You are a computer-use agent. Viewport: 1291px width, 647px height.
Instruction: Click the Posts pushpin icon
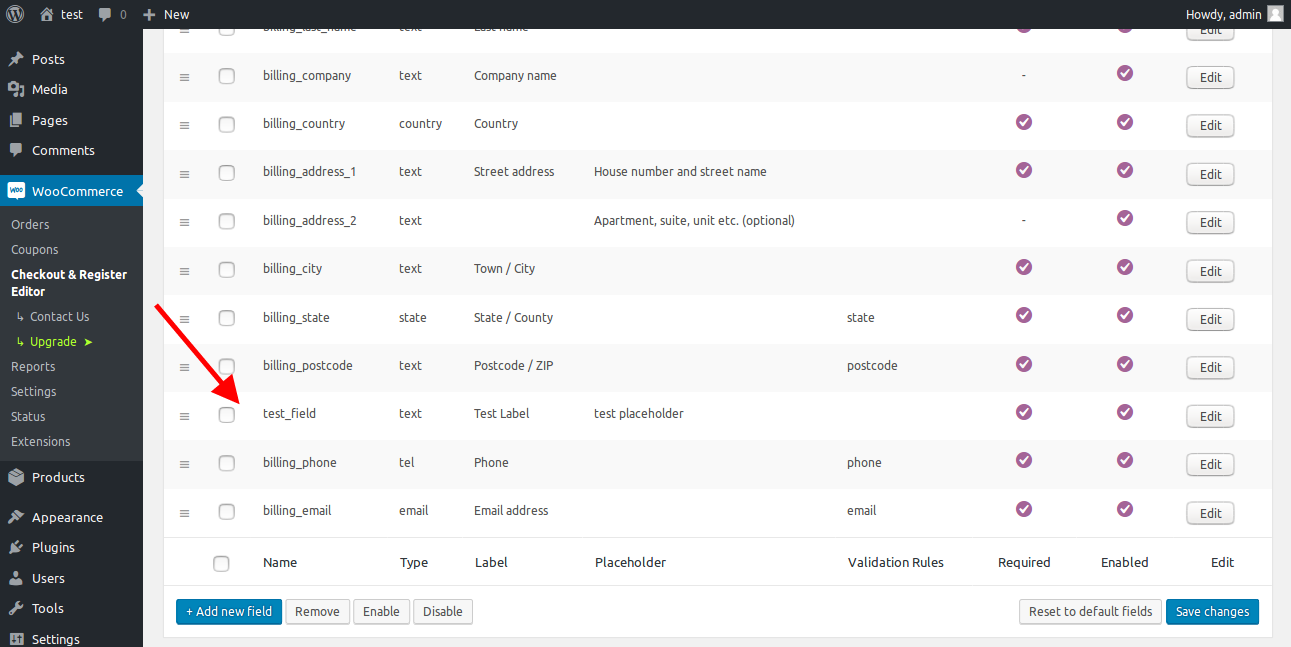click(x=16, y=59)
